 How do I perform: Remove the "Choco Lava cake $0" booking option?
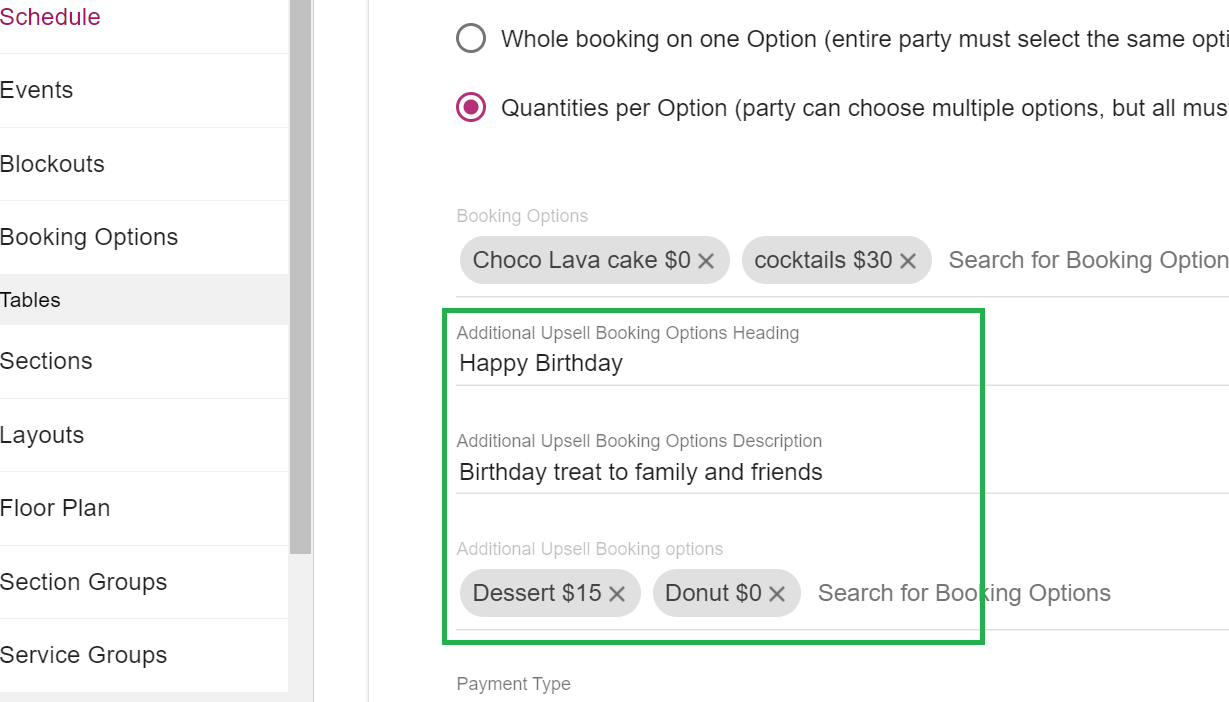point(707,260)
